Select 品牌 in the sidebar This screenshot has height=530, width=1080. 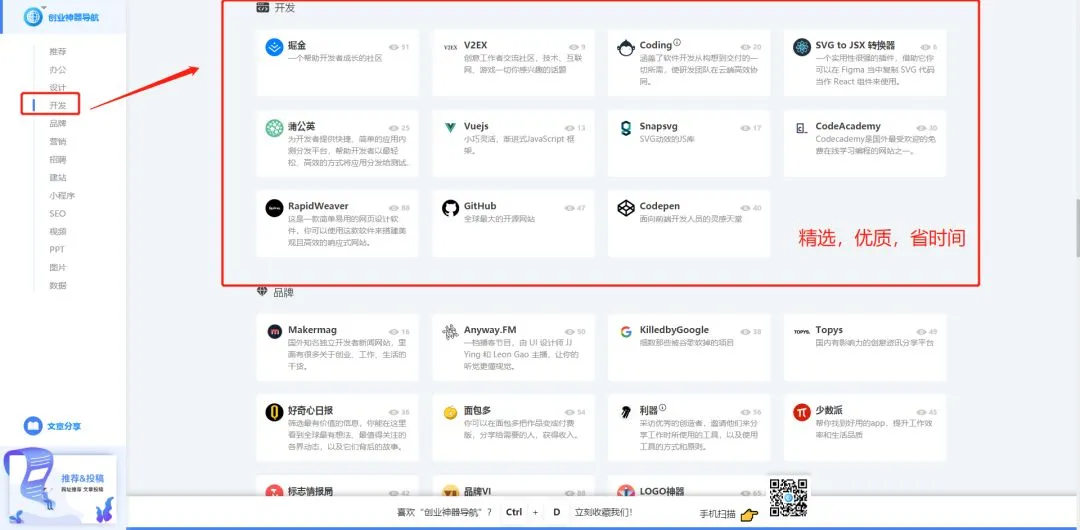58,123
